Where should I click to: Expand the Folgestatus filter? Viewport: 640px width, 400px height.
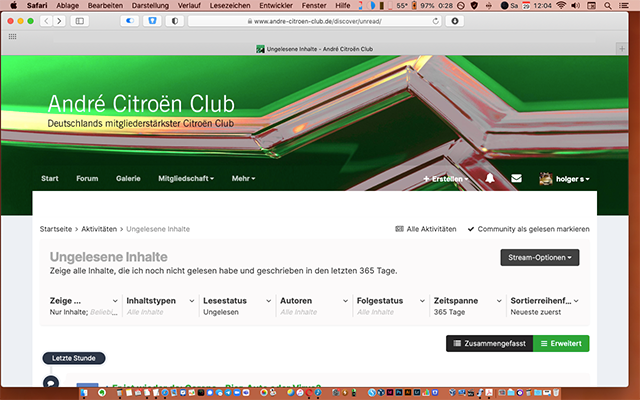[x=391, y=306]
